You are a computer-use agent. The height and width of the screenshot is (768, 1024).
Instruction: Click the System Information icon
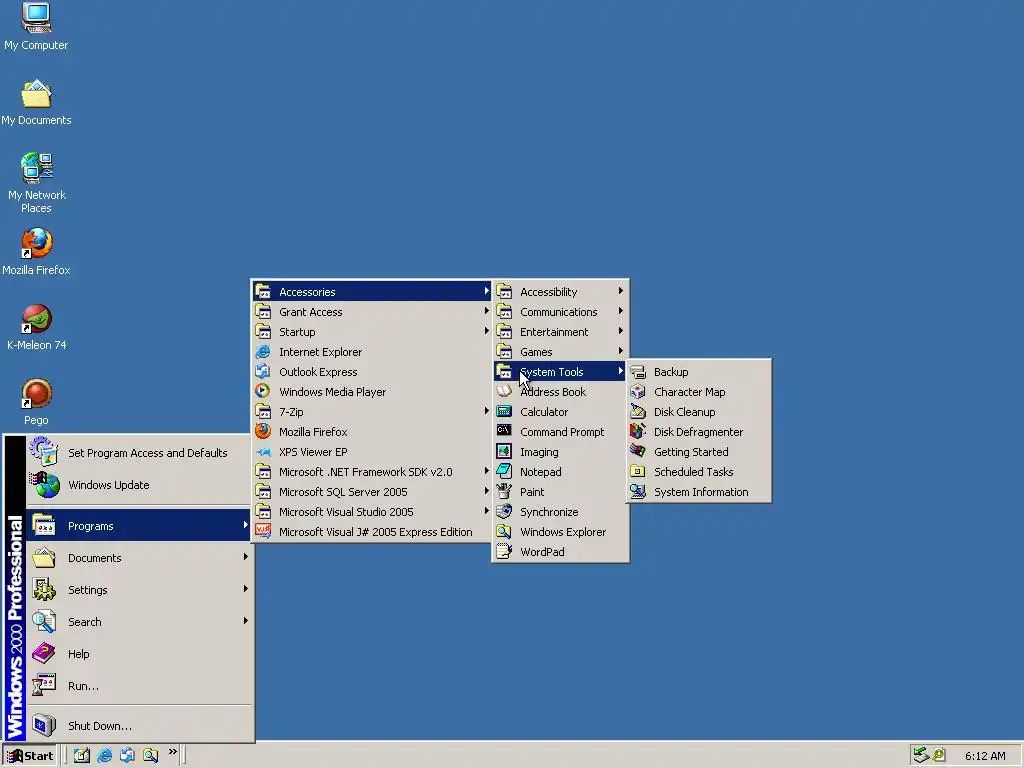(x=638, y=492)
